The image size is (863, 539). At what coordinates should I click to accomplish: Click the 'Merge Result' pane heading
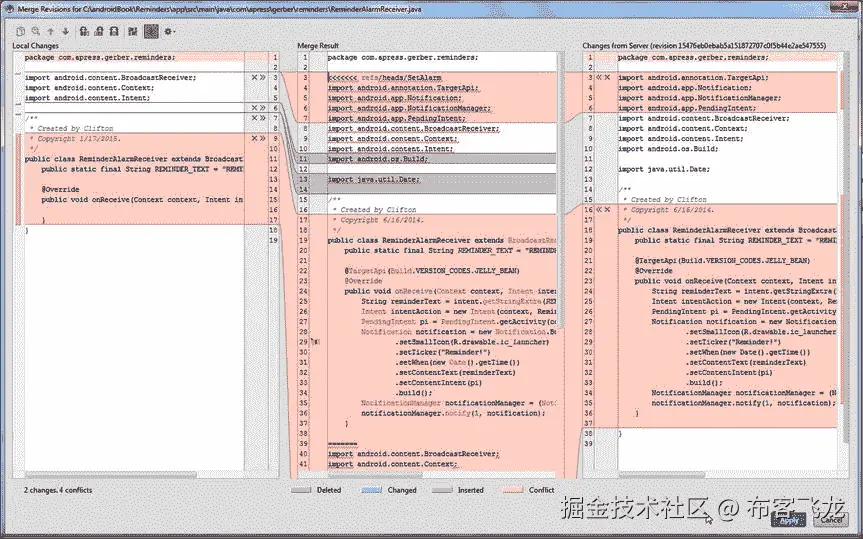tap(318, 46)
